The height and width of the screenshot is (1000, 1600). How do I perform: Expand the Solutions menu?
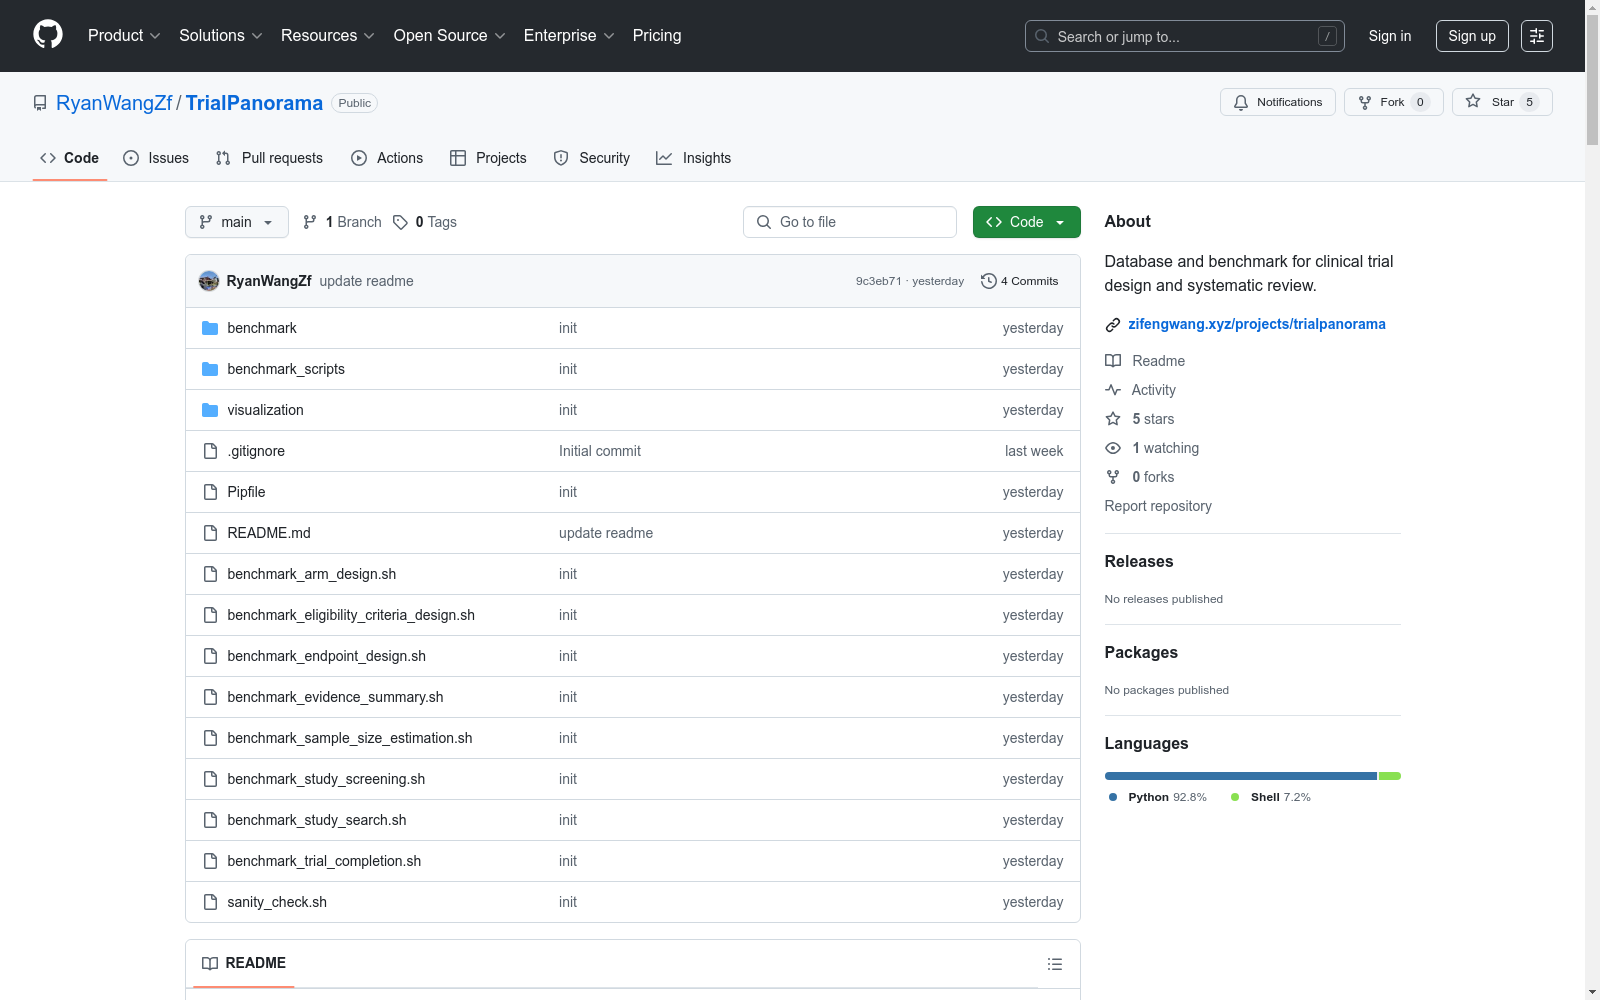(221, 36)
